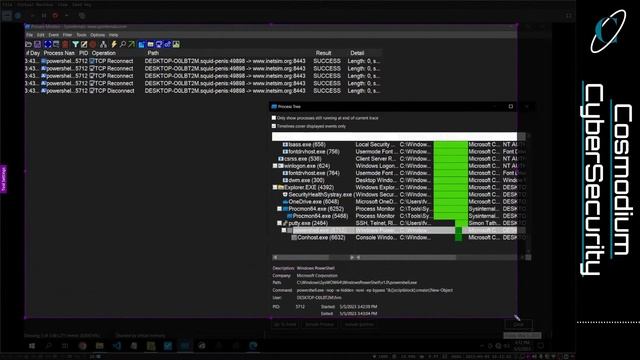Open the Edit menu

click(41, 35)
